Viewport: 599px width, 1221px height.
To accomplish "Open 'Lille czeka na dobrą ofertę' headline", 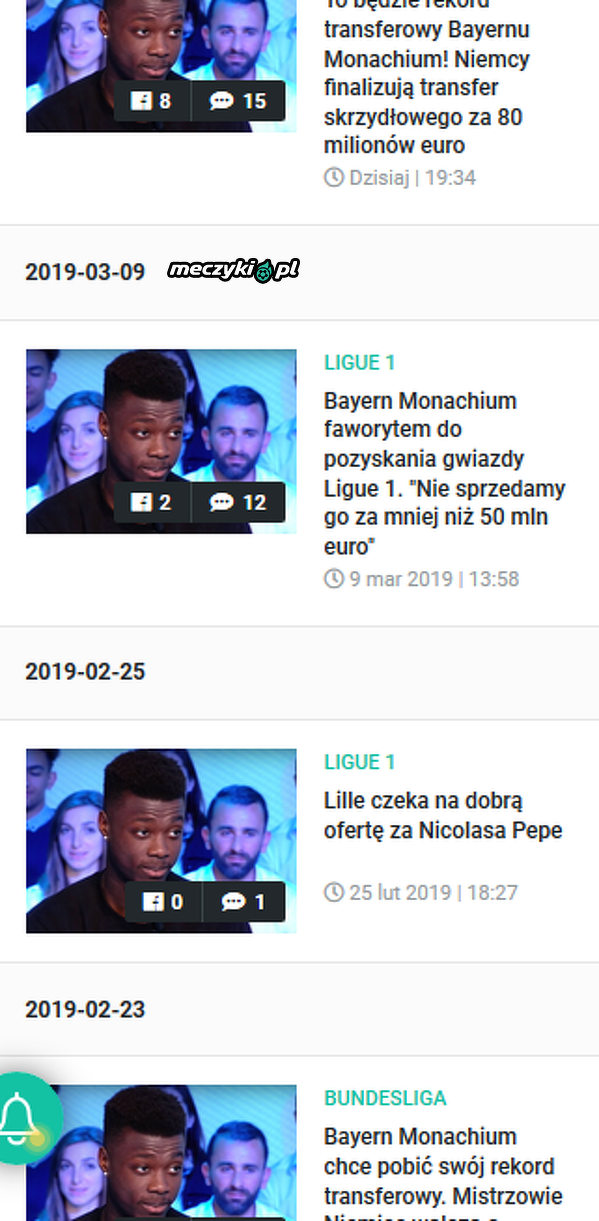I will click(x=443, y=816).
